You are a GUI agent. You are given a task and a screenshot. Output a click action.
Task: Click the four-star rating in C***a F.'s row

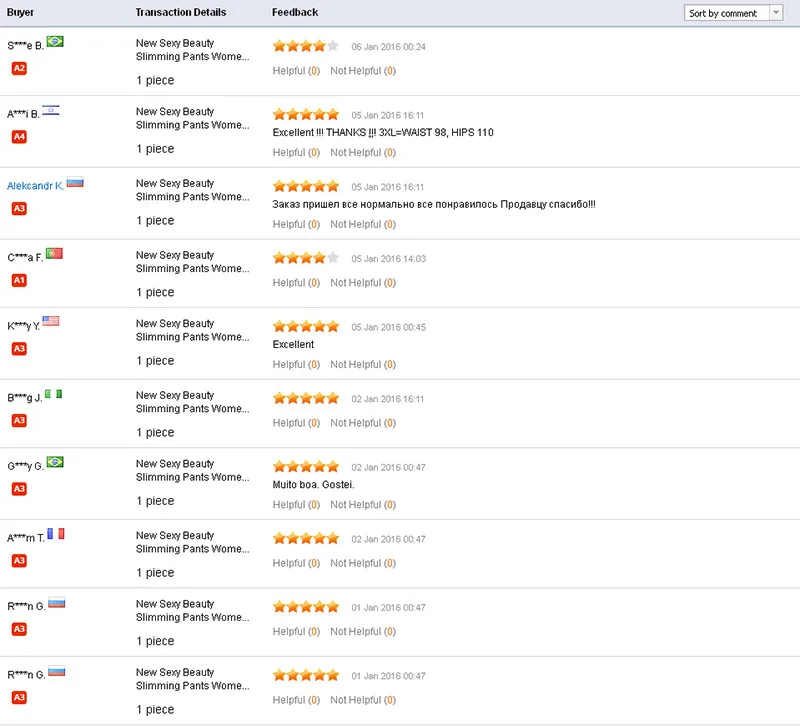306,258
